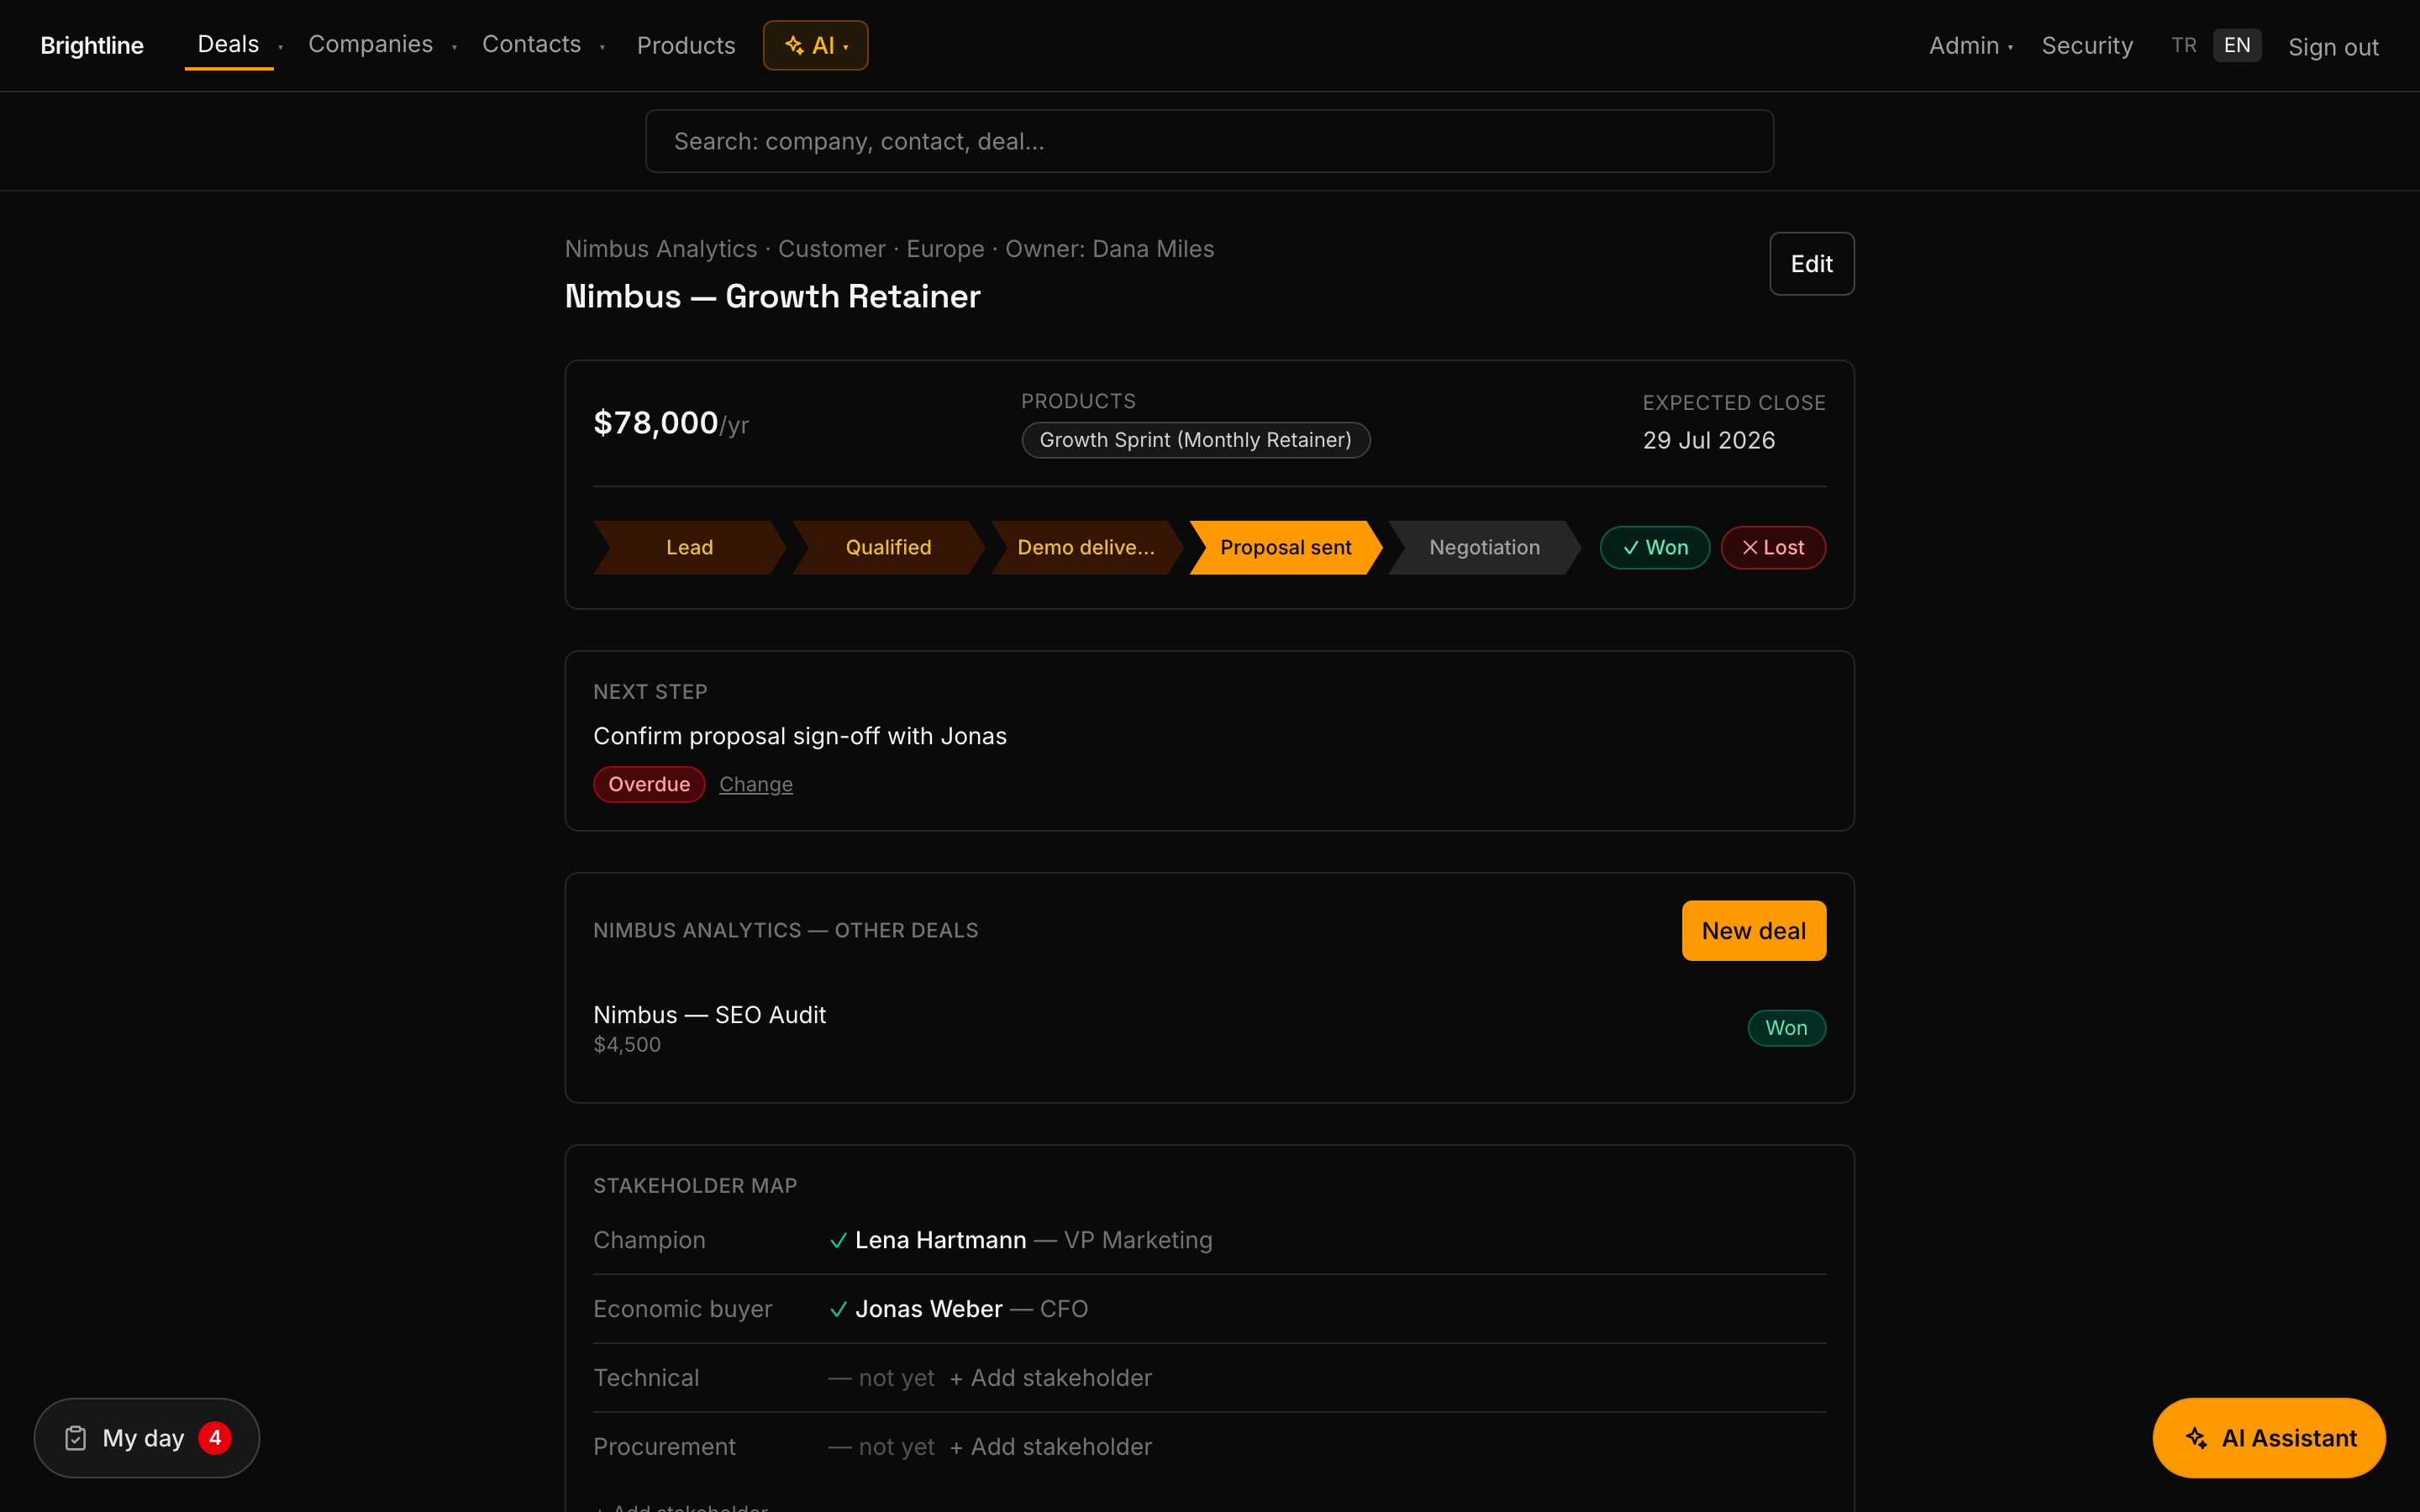Click the Won badge on SEO Audit
Screen dimensions: 2420x1512
[1786, 1028]
